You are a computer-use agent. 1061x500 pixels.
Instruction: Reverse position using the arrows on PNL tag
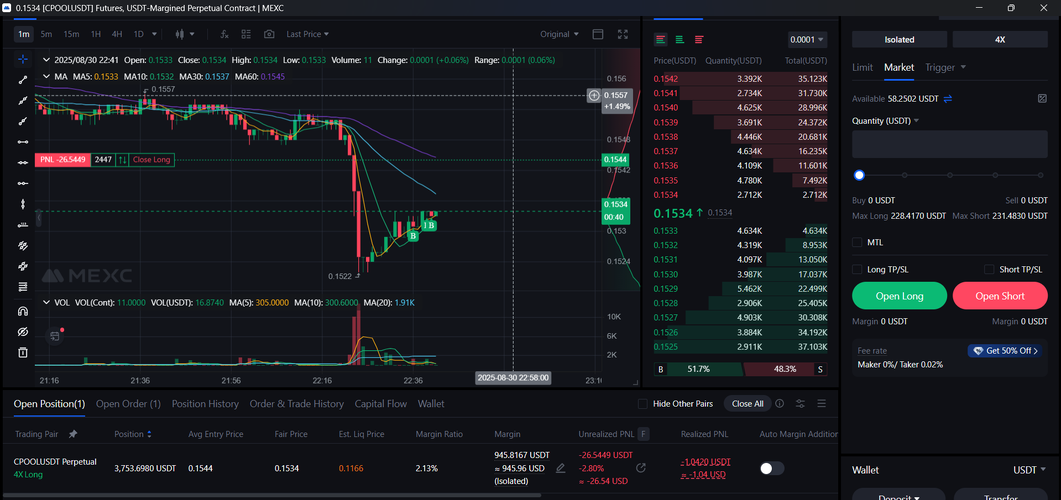click(x=122, y=160)
